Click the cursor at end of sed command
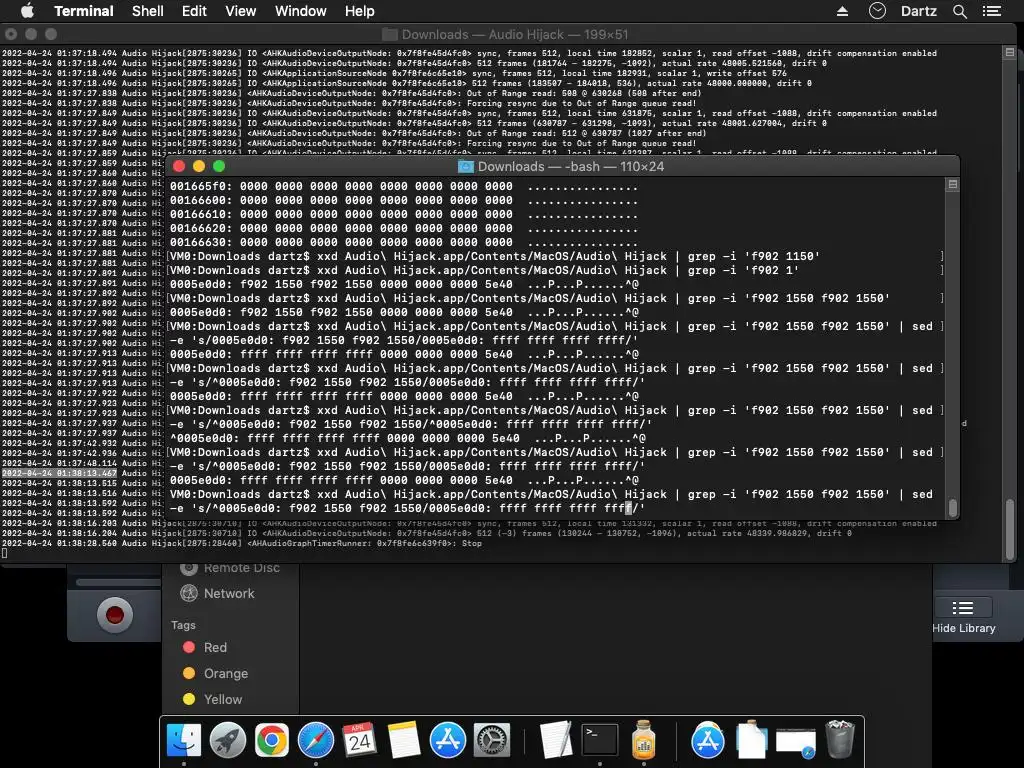The image size is (1024, 768). (629, 508)
